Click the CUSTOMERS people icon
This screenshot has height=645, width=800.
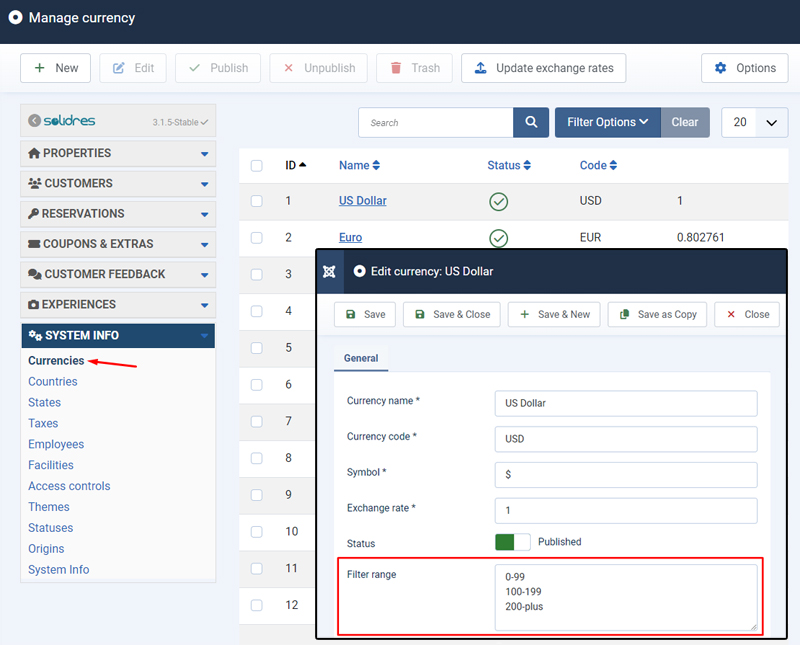pyautogui.click(x=34, y=183)
